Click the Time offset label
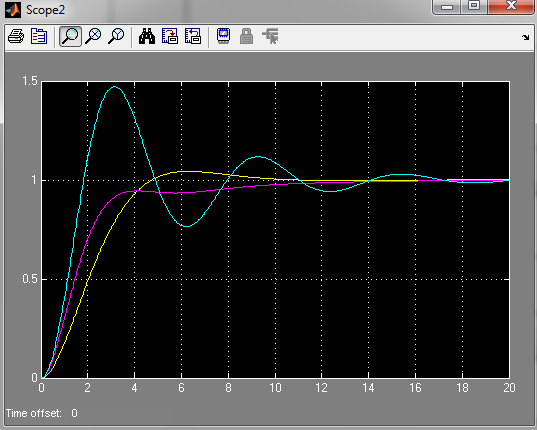 click(34, 413)
